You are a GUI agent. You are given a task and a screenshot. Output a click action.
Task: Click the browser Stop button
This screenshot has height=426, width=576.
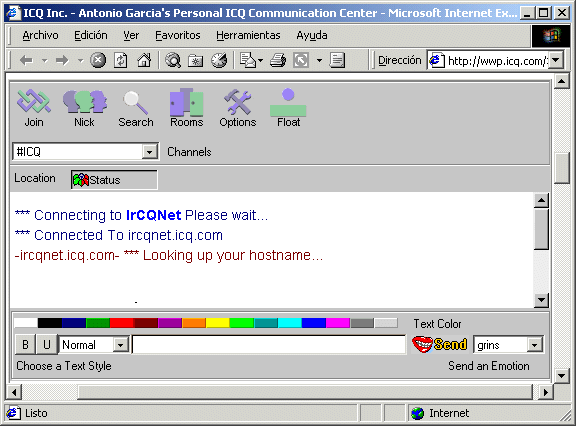pos(98,60)
